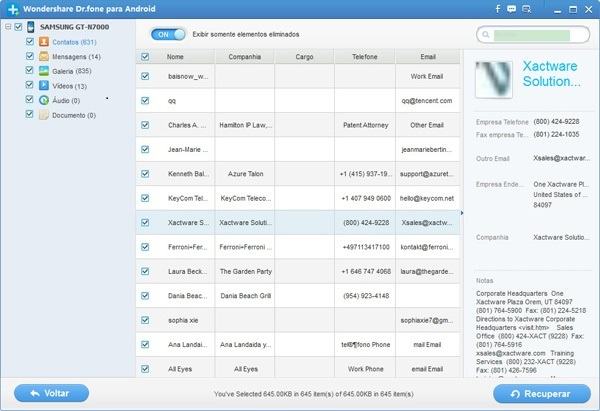The image size is (600, 411).
Task: Click the Voltar back button
Action: point(51,393)
